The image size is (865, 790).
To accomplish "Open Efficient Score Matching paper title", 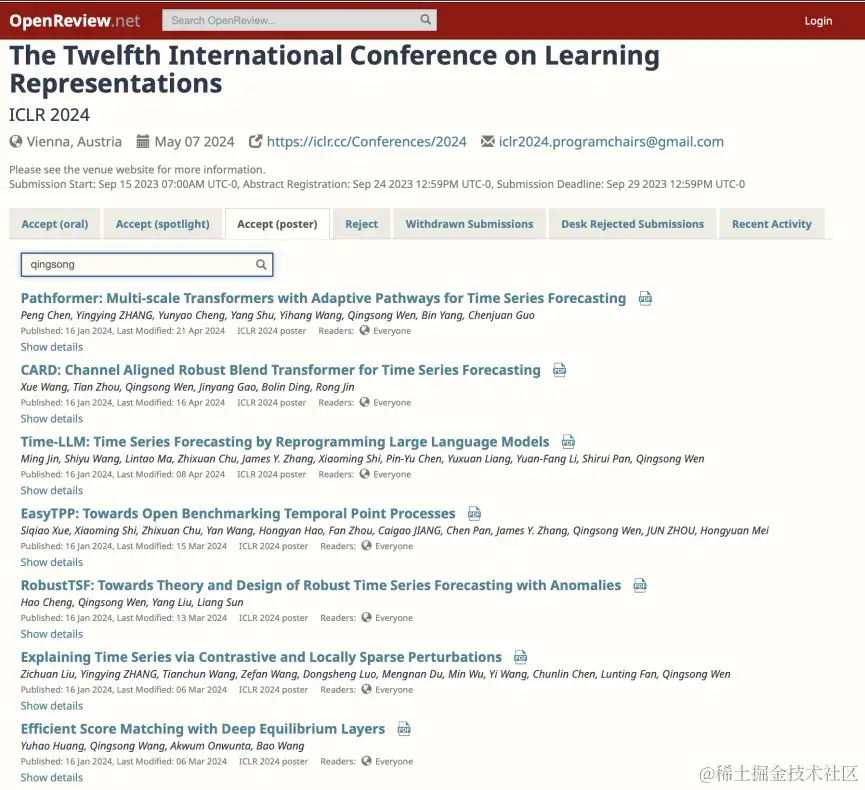I will [202, 729].
